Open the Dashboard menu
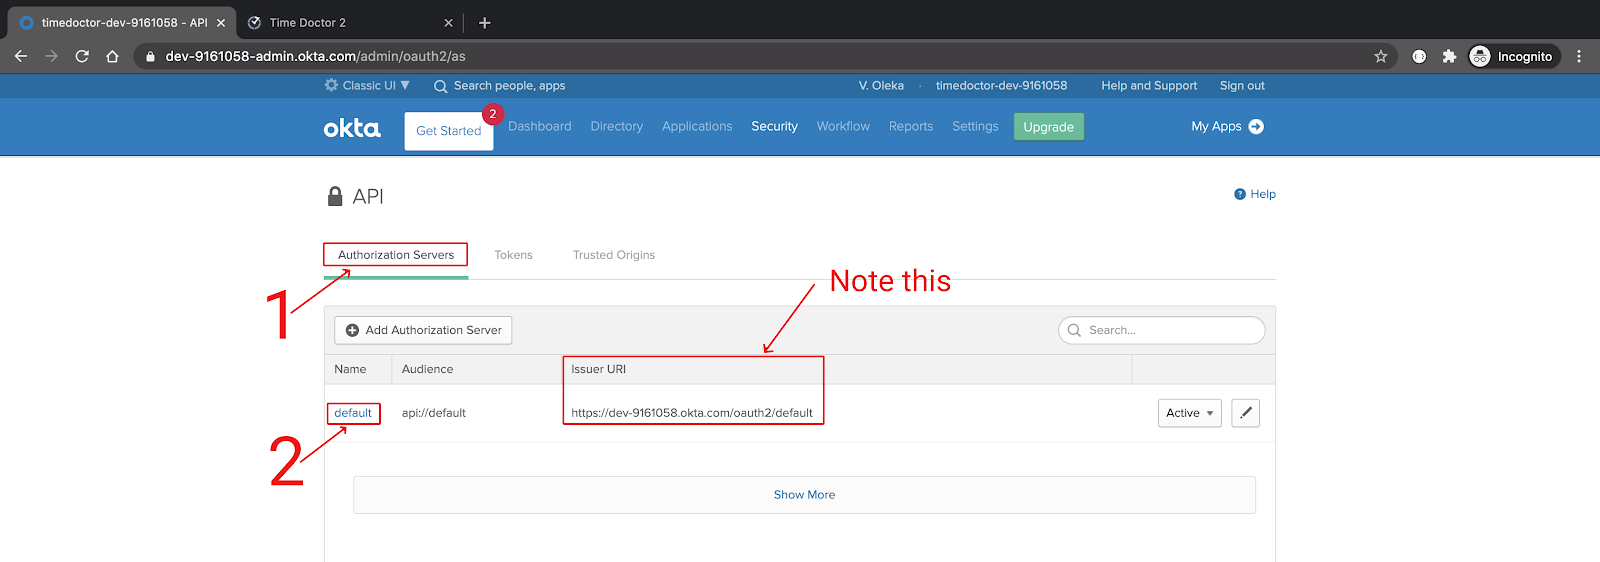The image size is (1600, 562). [540, 126]
